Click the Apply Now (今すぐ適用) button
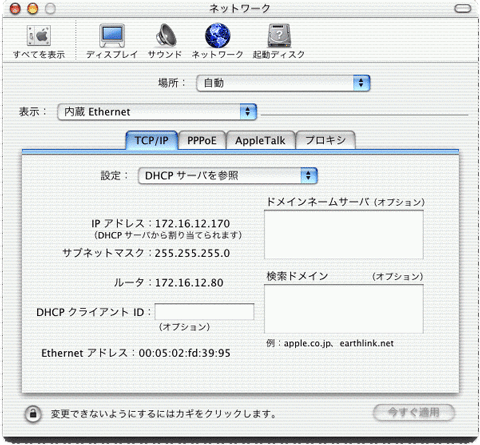The image size is (480, 445). [x=414, y=413]
